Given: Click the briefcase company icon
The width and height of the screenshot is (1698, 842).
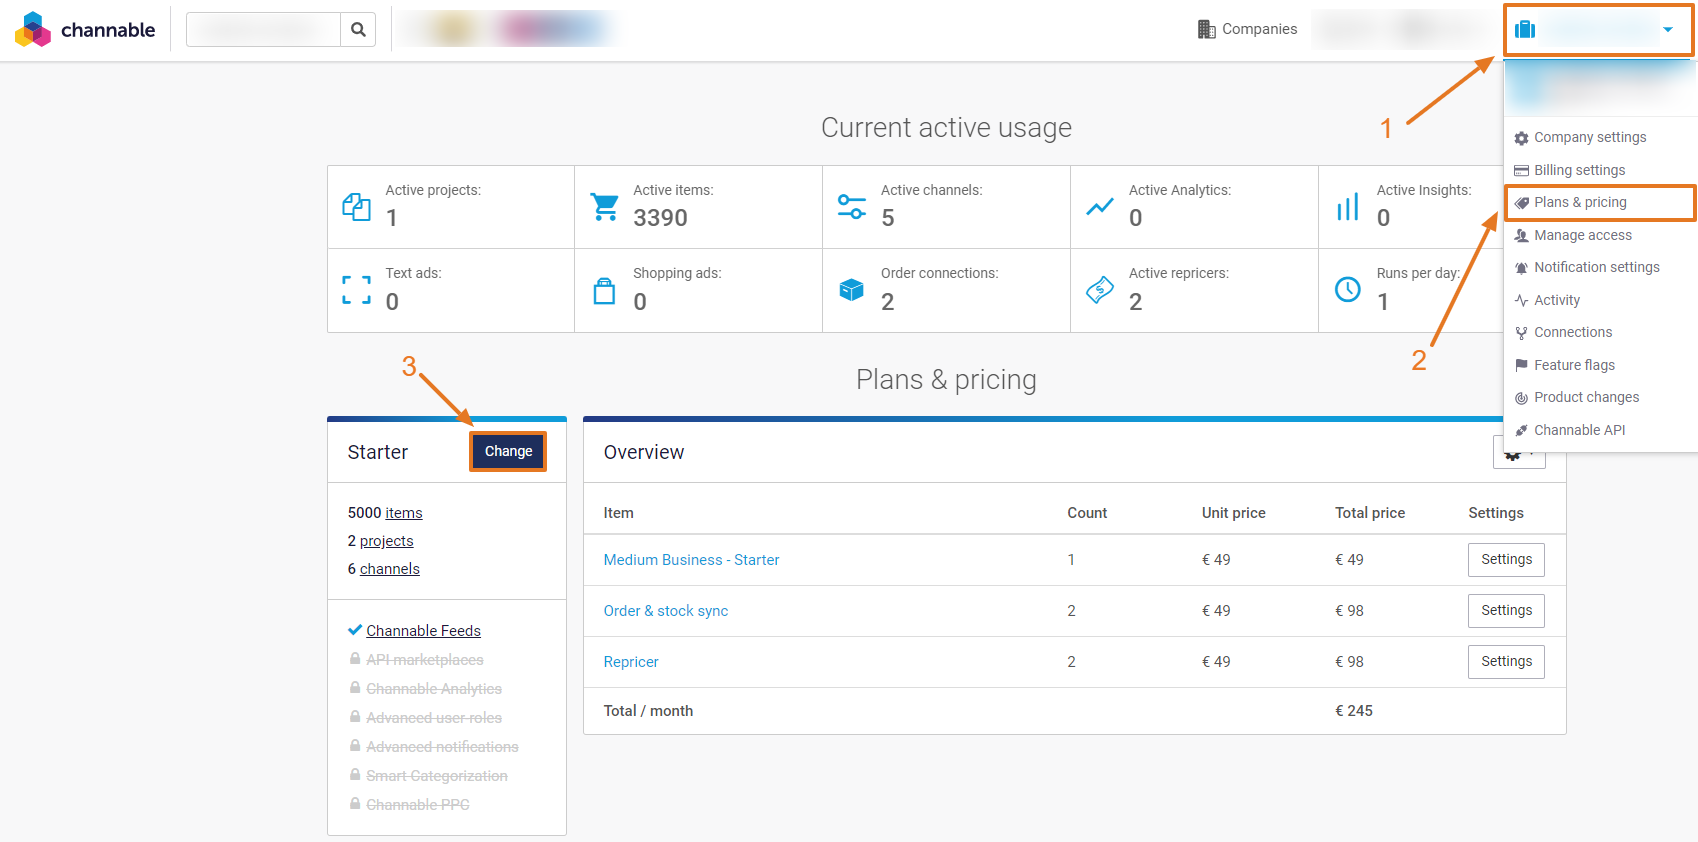Looking at the screenshot, I should pyautogui.click(x=1525, y=29).
